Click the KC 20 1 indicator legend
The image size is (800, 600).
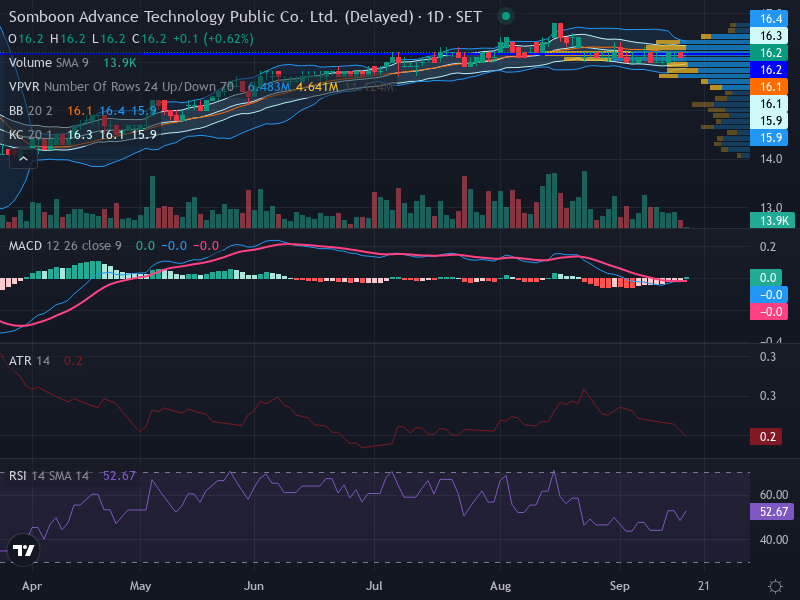pyautogui.click(x=30, y=135)
